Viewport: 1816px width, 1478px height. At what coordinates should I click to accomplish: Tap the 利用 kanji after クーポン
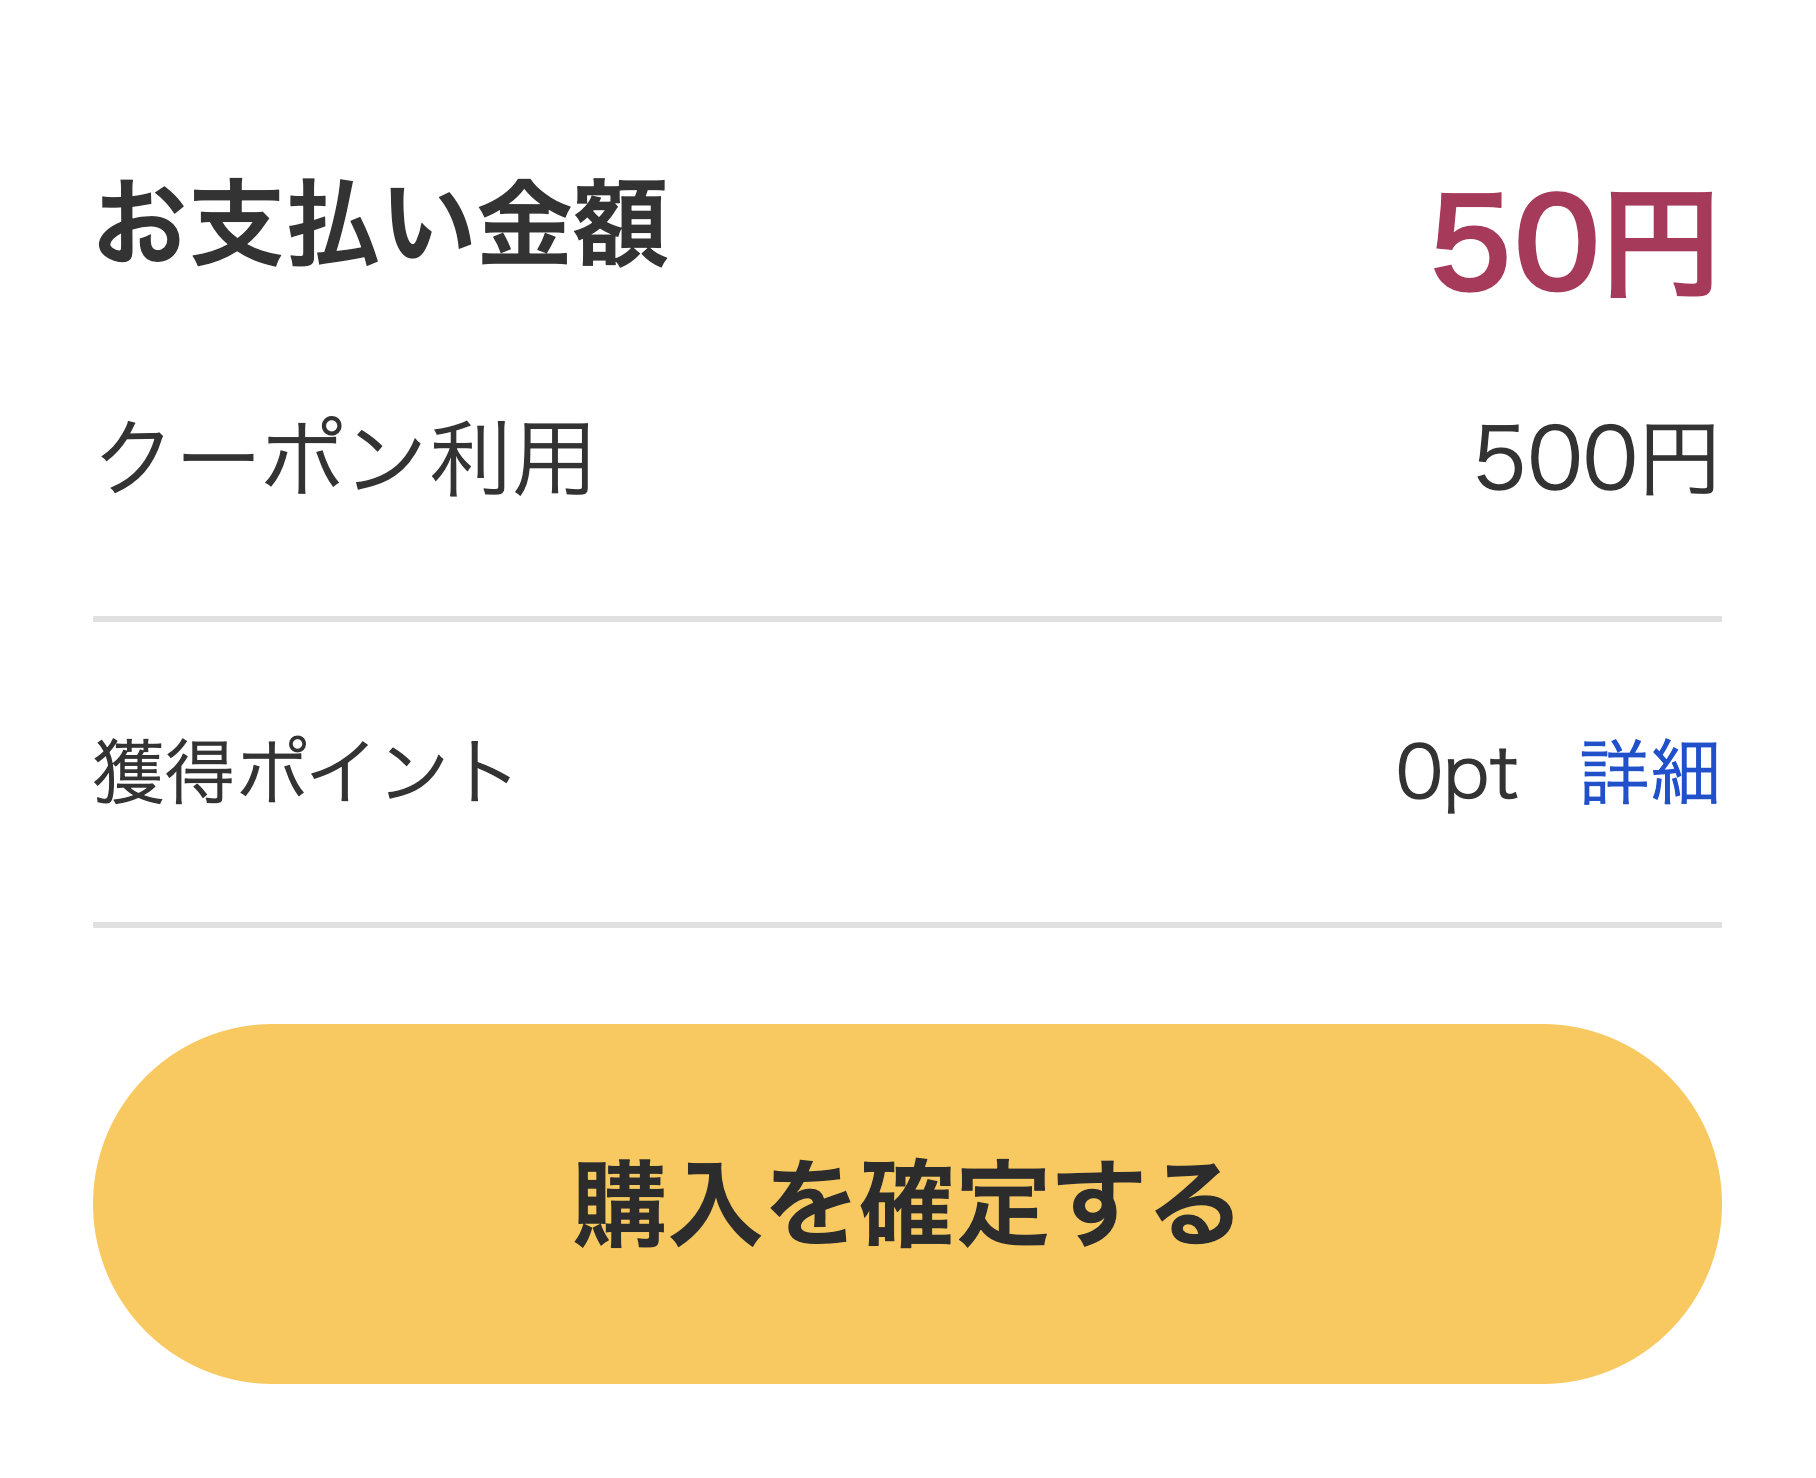[511, 459]
